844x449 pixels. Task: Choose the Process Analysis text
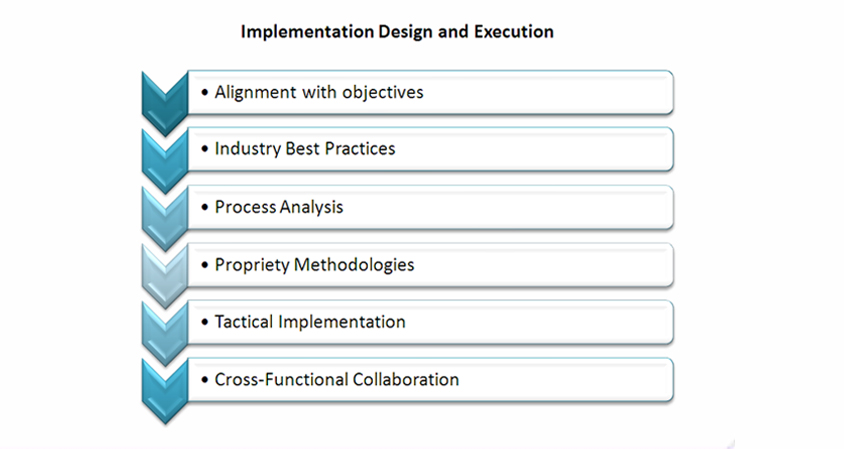279,207
